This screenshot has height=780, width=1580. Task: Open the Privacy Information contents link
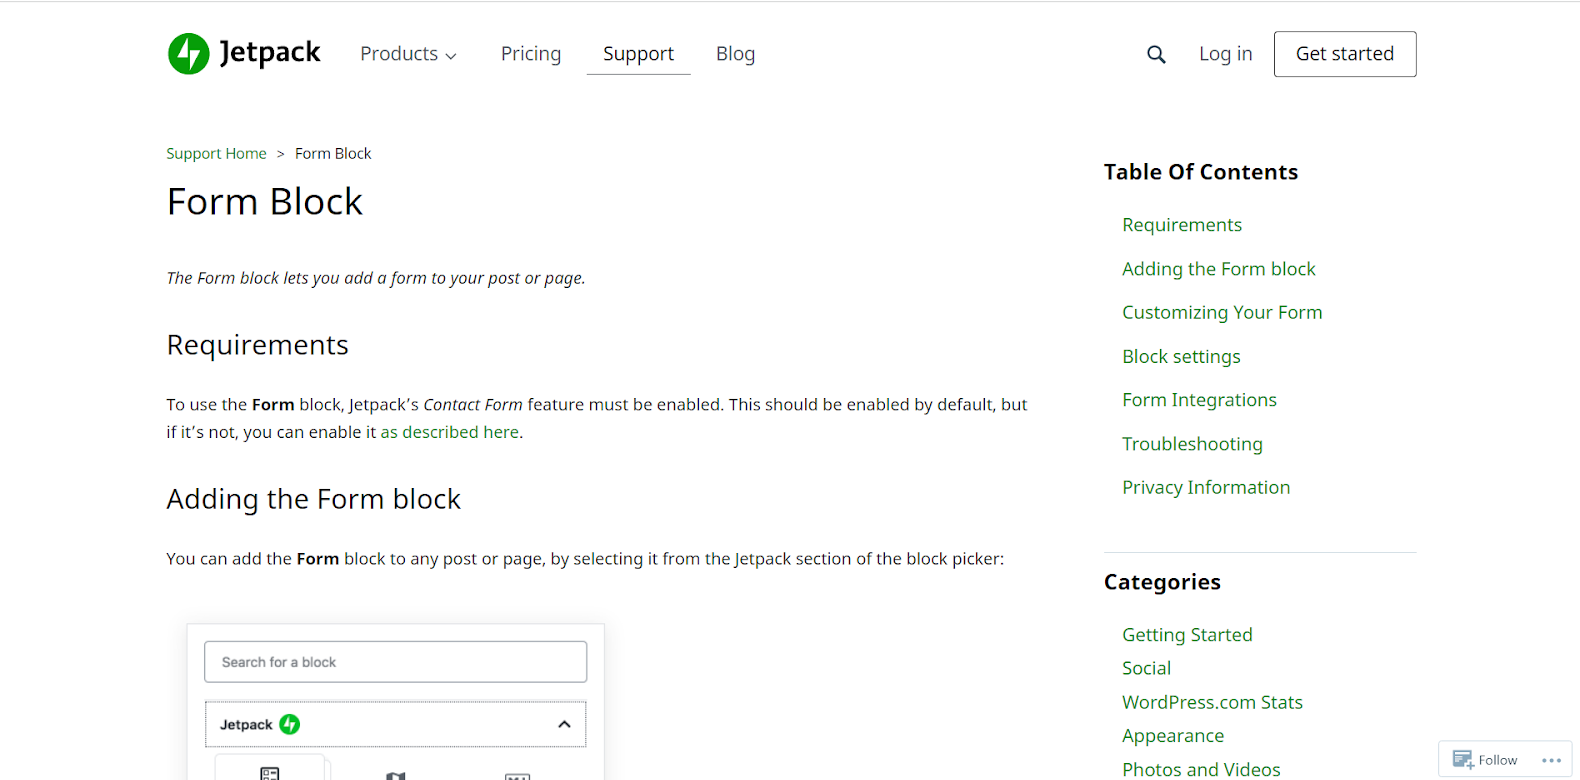coord(1206,487)
